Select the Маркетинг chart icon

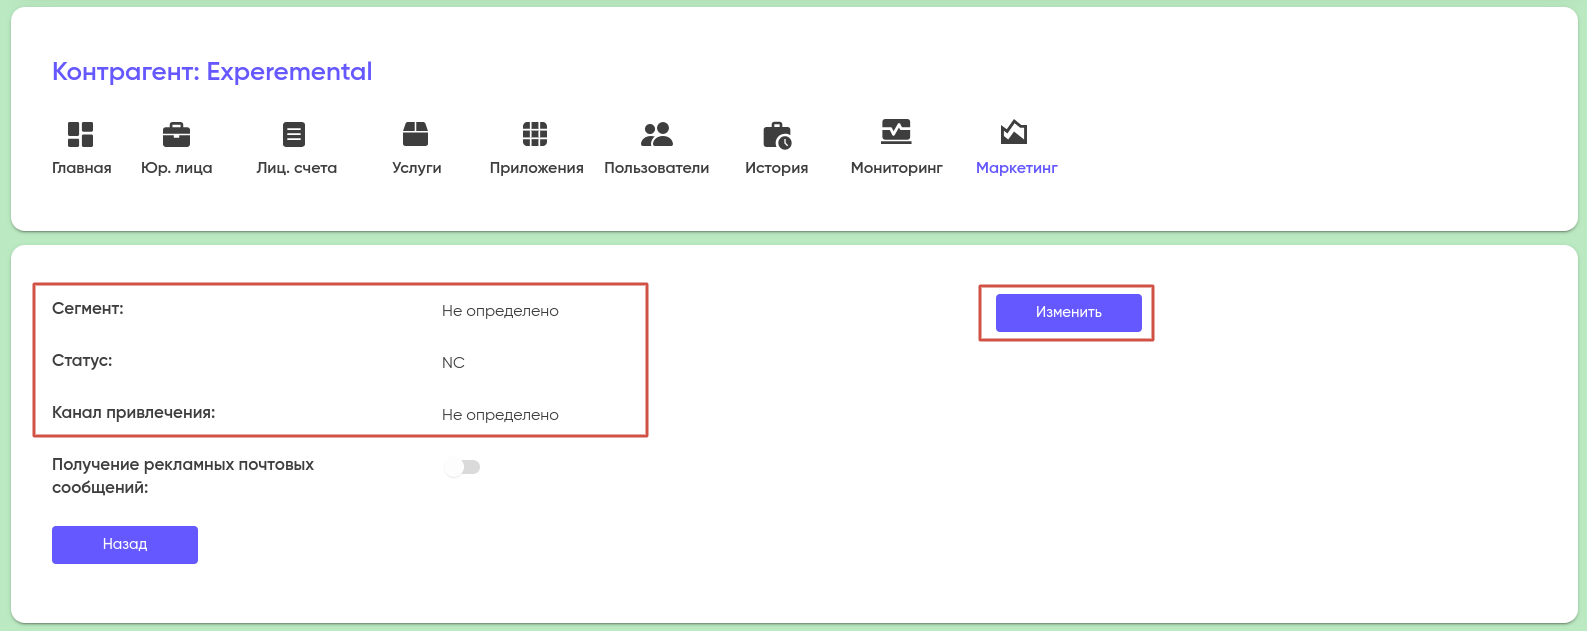tap(1014, 132)
